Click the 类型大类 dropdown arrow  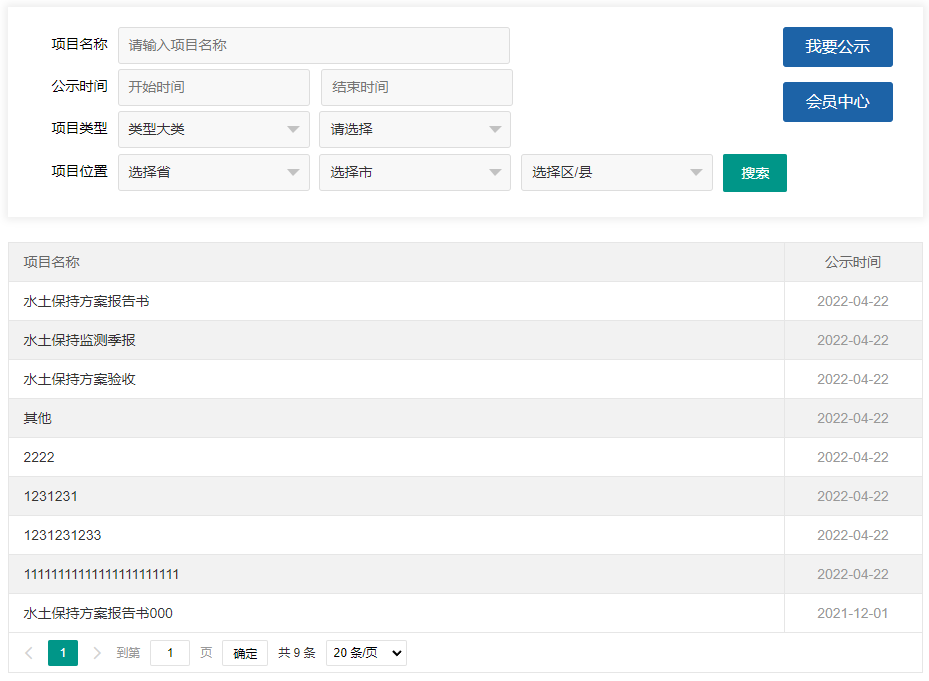coord(293,129)
